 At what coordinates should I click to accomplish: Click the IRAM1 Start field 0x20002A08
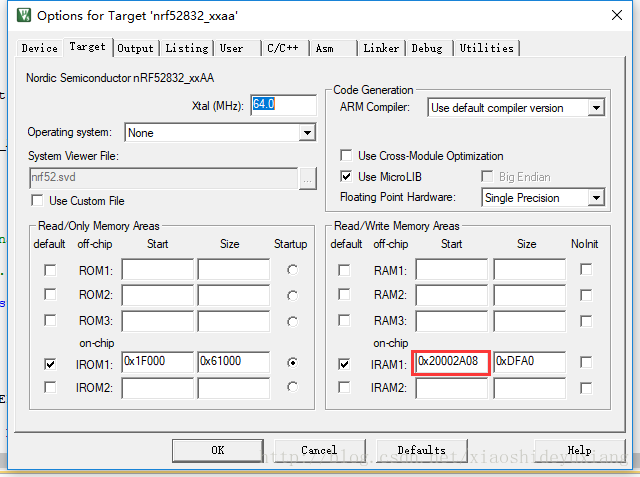tap(452, 362)
